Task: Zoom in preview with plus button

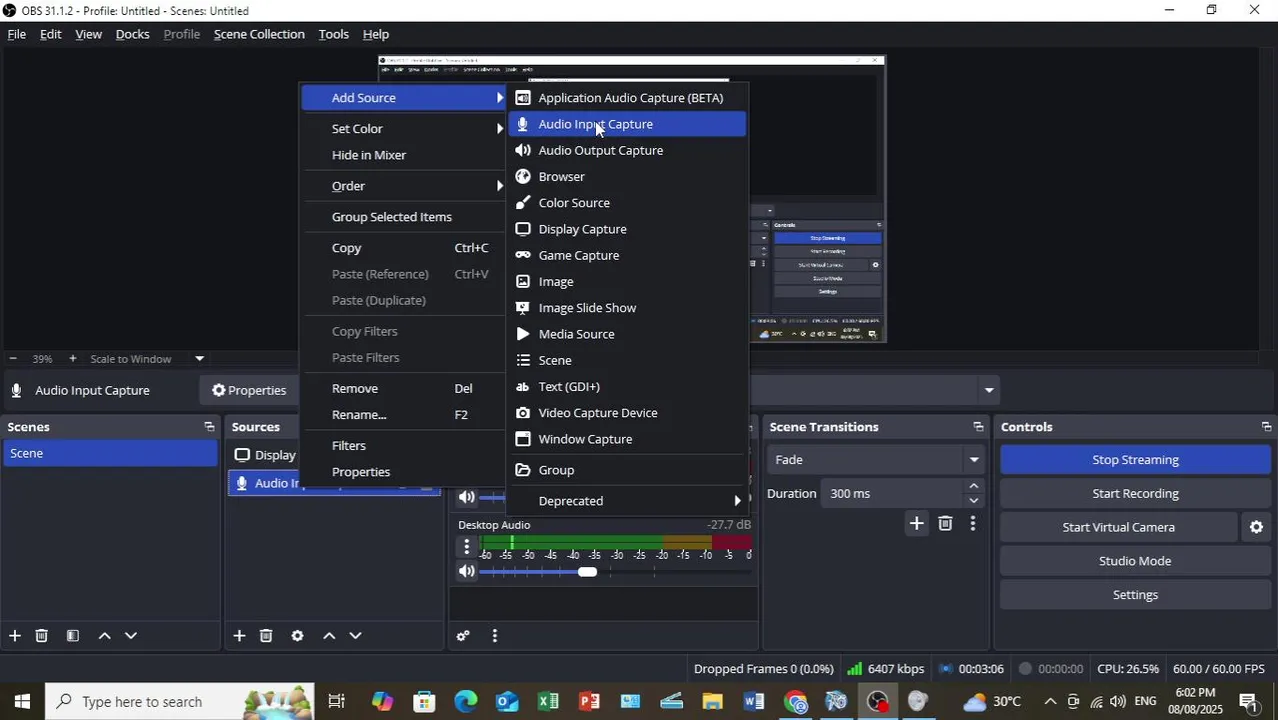Action: [72, 359]
